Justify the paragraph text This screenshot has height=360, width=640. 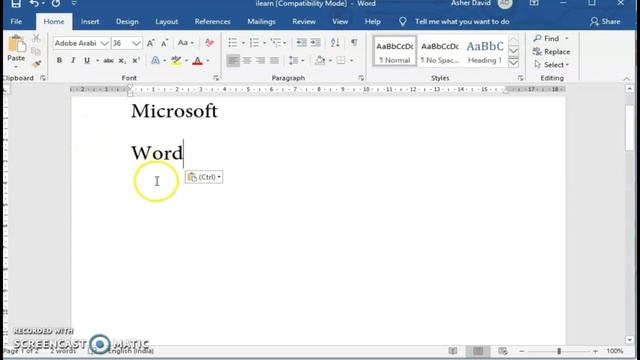click(274, 61)
